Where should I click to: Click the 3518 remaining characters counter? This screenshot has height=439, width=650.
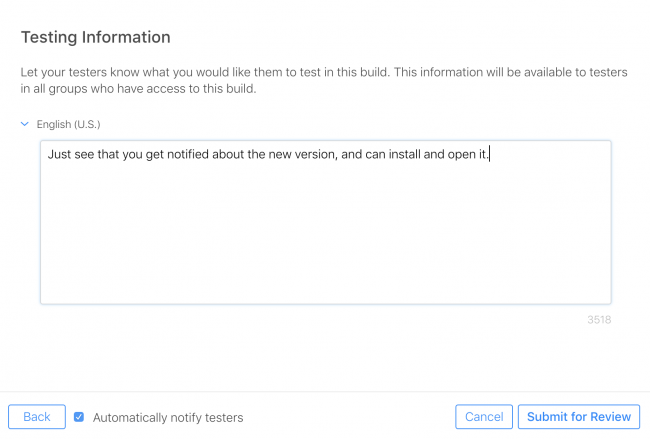[598, 321]
